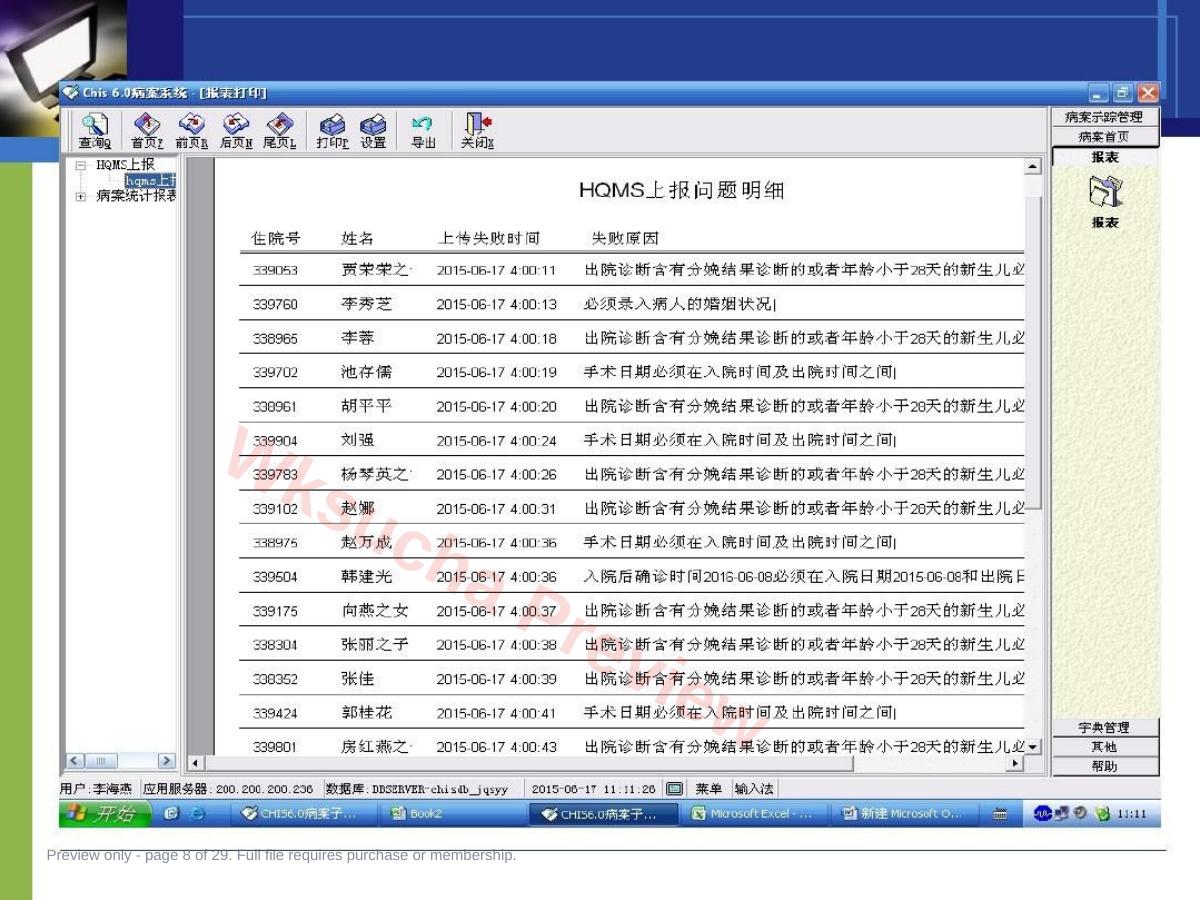Switch to Microsoft Excel taskbar window
The width and height of the screenshot is (1200, 900).
click(757, 814)
